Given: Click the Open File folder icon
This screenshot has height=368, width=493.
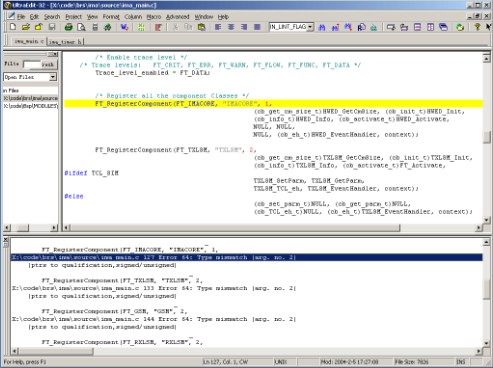Looking at the screenshot, I should (x=26, y=27).
